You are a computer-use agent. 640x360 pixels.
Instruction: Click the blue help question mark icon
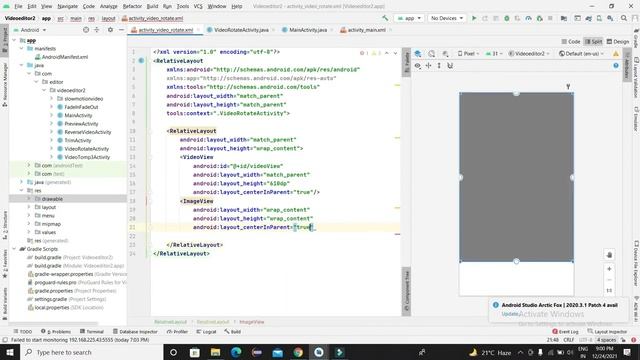(x=616, y=65)
